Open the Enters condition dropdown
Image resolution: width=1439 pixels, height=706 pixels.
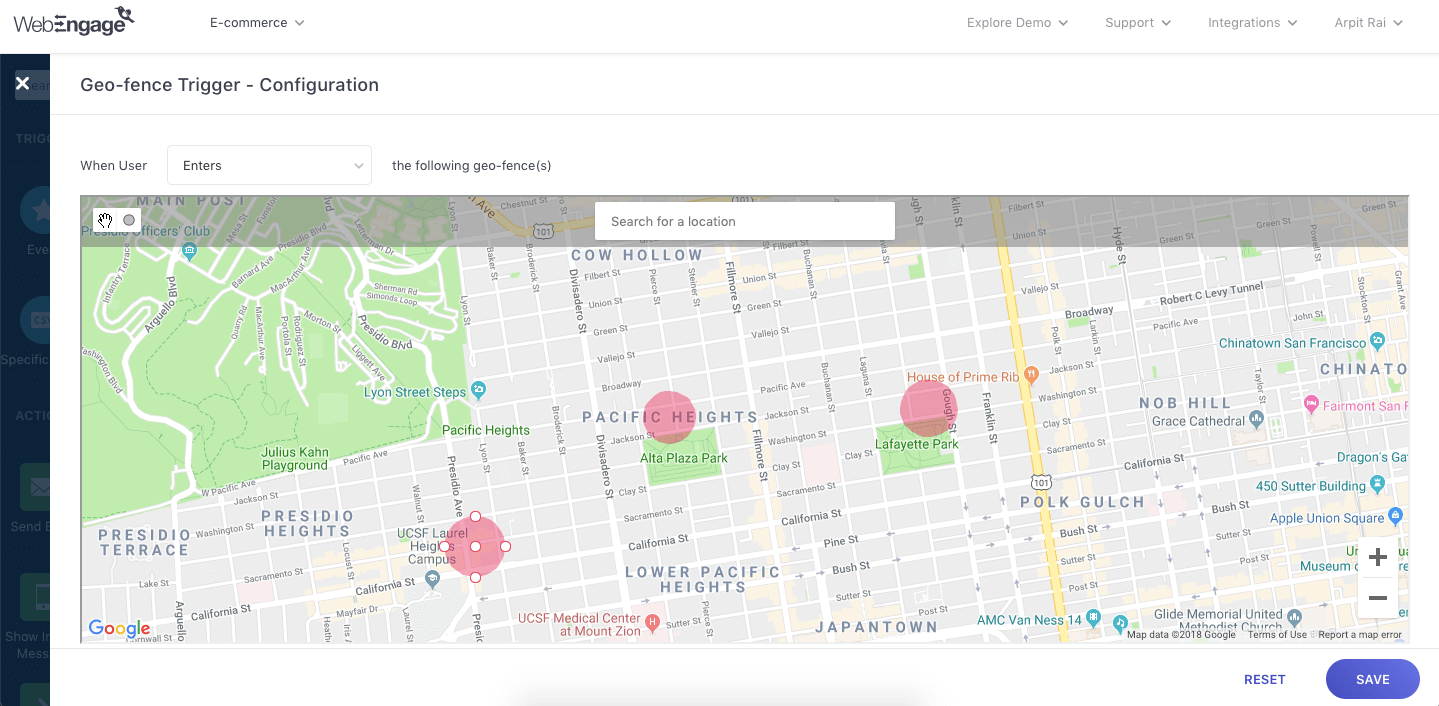click(x=270, y=166)
